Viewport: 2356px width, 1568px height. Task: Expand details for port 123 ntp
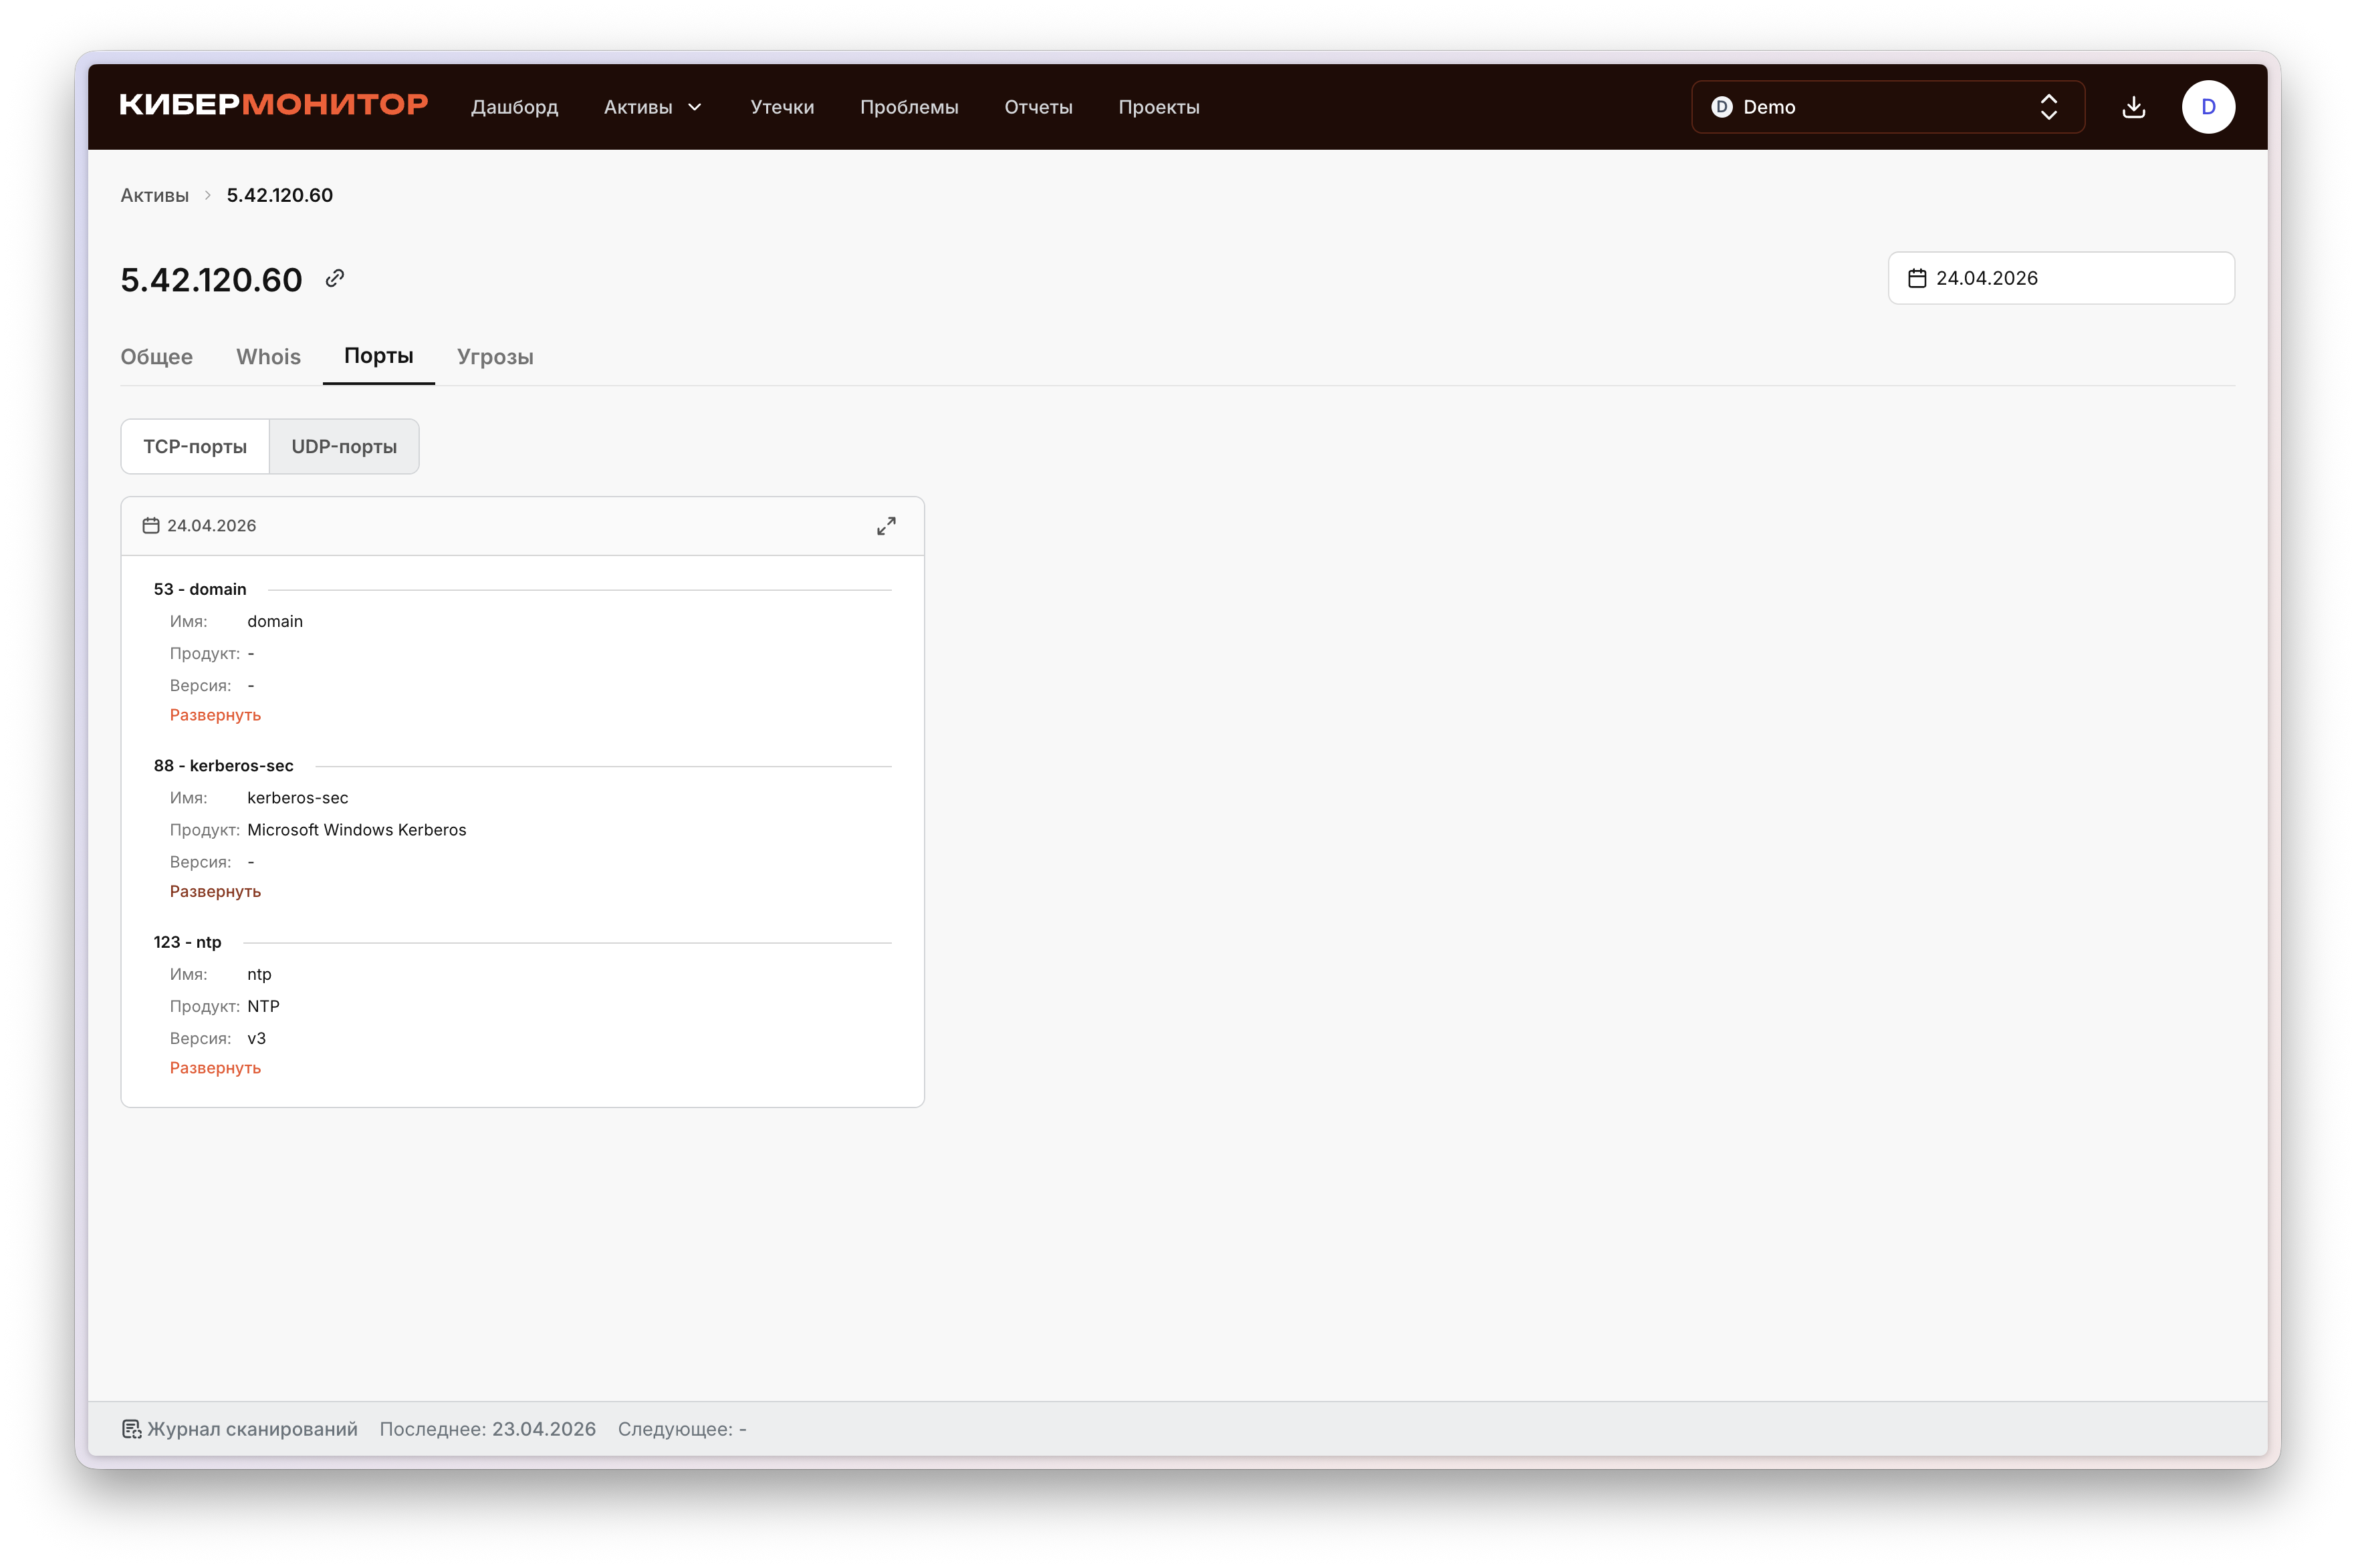coord(215,1068)
